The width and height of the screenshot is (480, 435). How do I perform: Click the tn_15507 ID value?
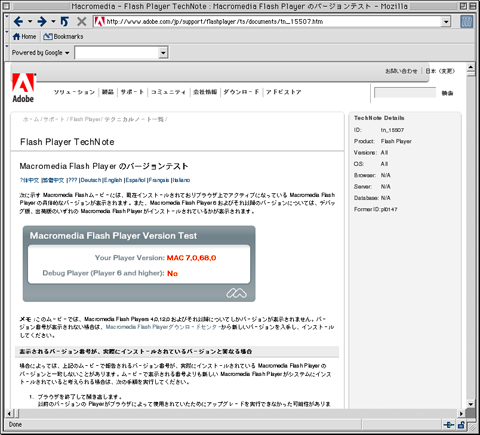pyautogui.click(x=392, y=130)
